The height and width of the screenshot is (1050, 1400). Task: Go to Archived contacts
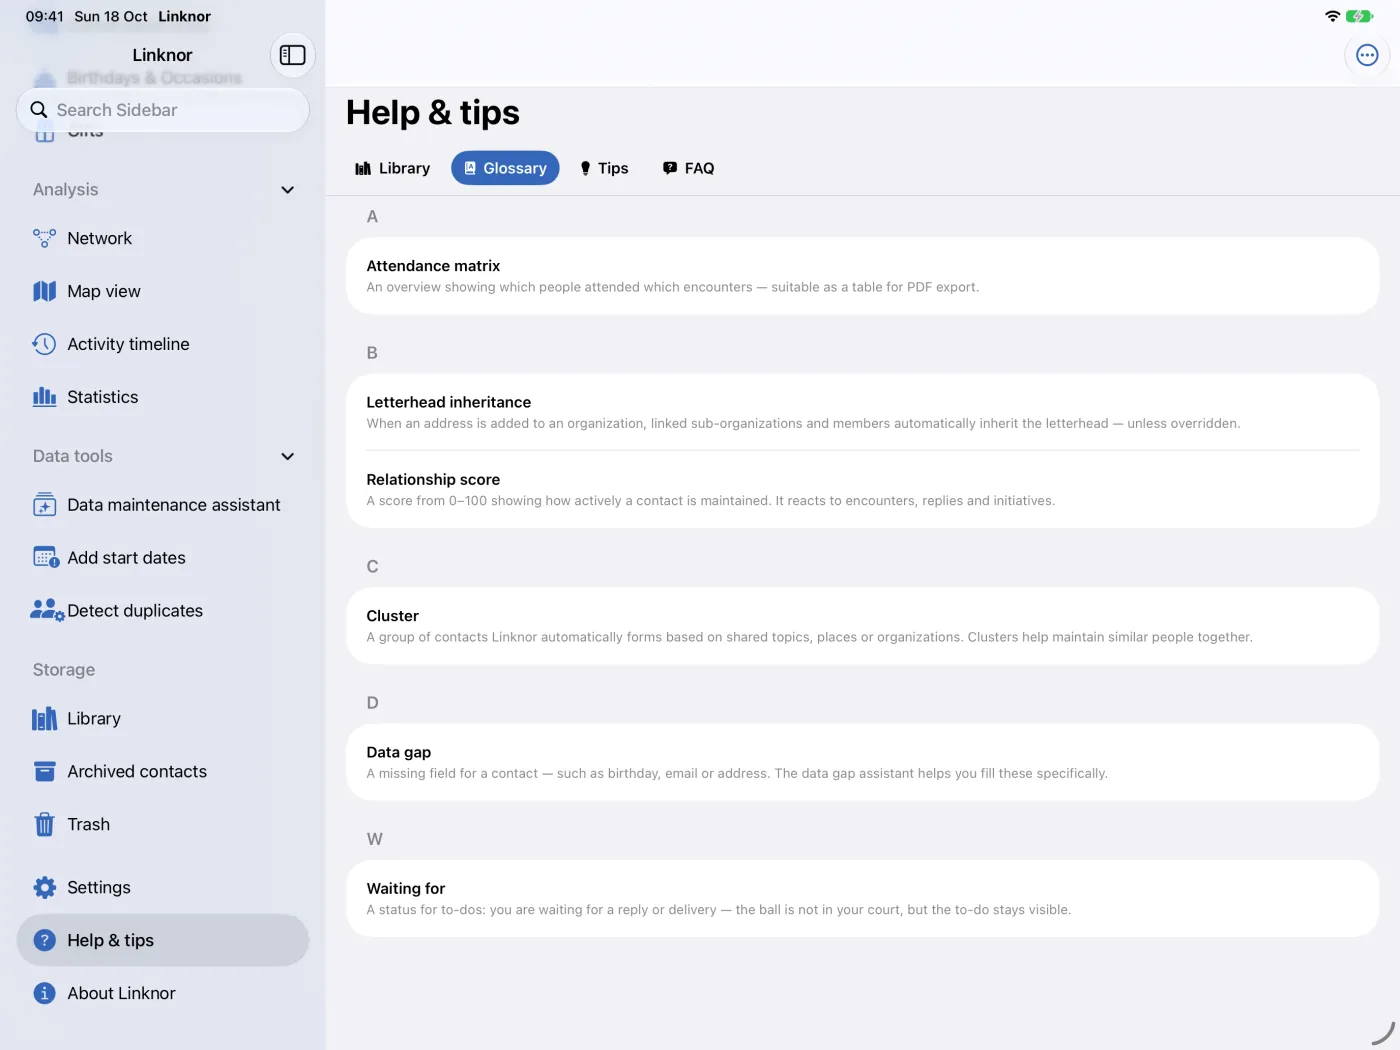pyautogui.click(x=163, y=771)
